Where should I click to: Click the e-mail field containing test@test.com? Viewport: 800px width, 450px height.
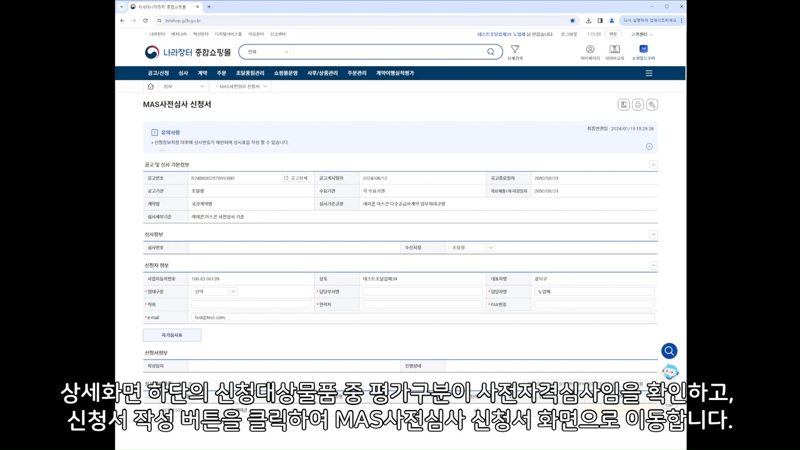[x=423, y=317]
